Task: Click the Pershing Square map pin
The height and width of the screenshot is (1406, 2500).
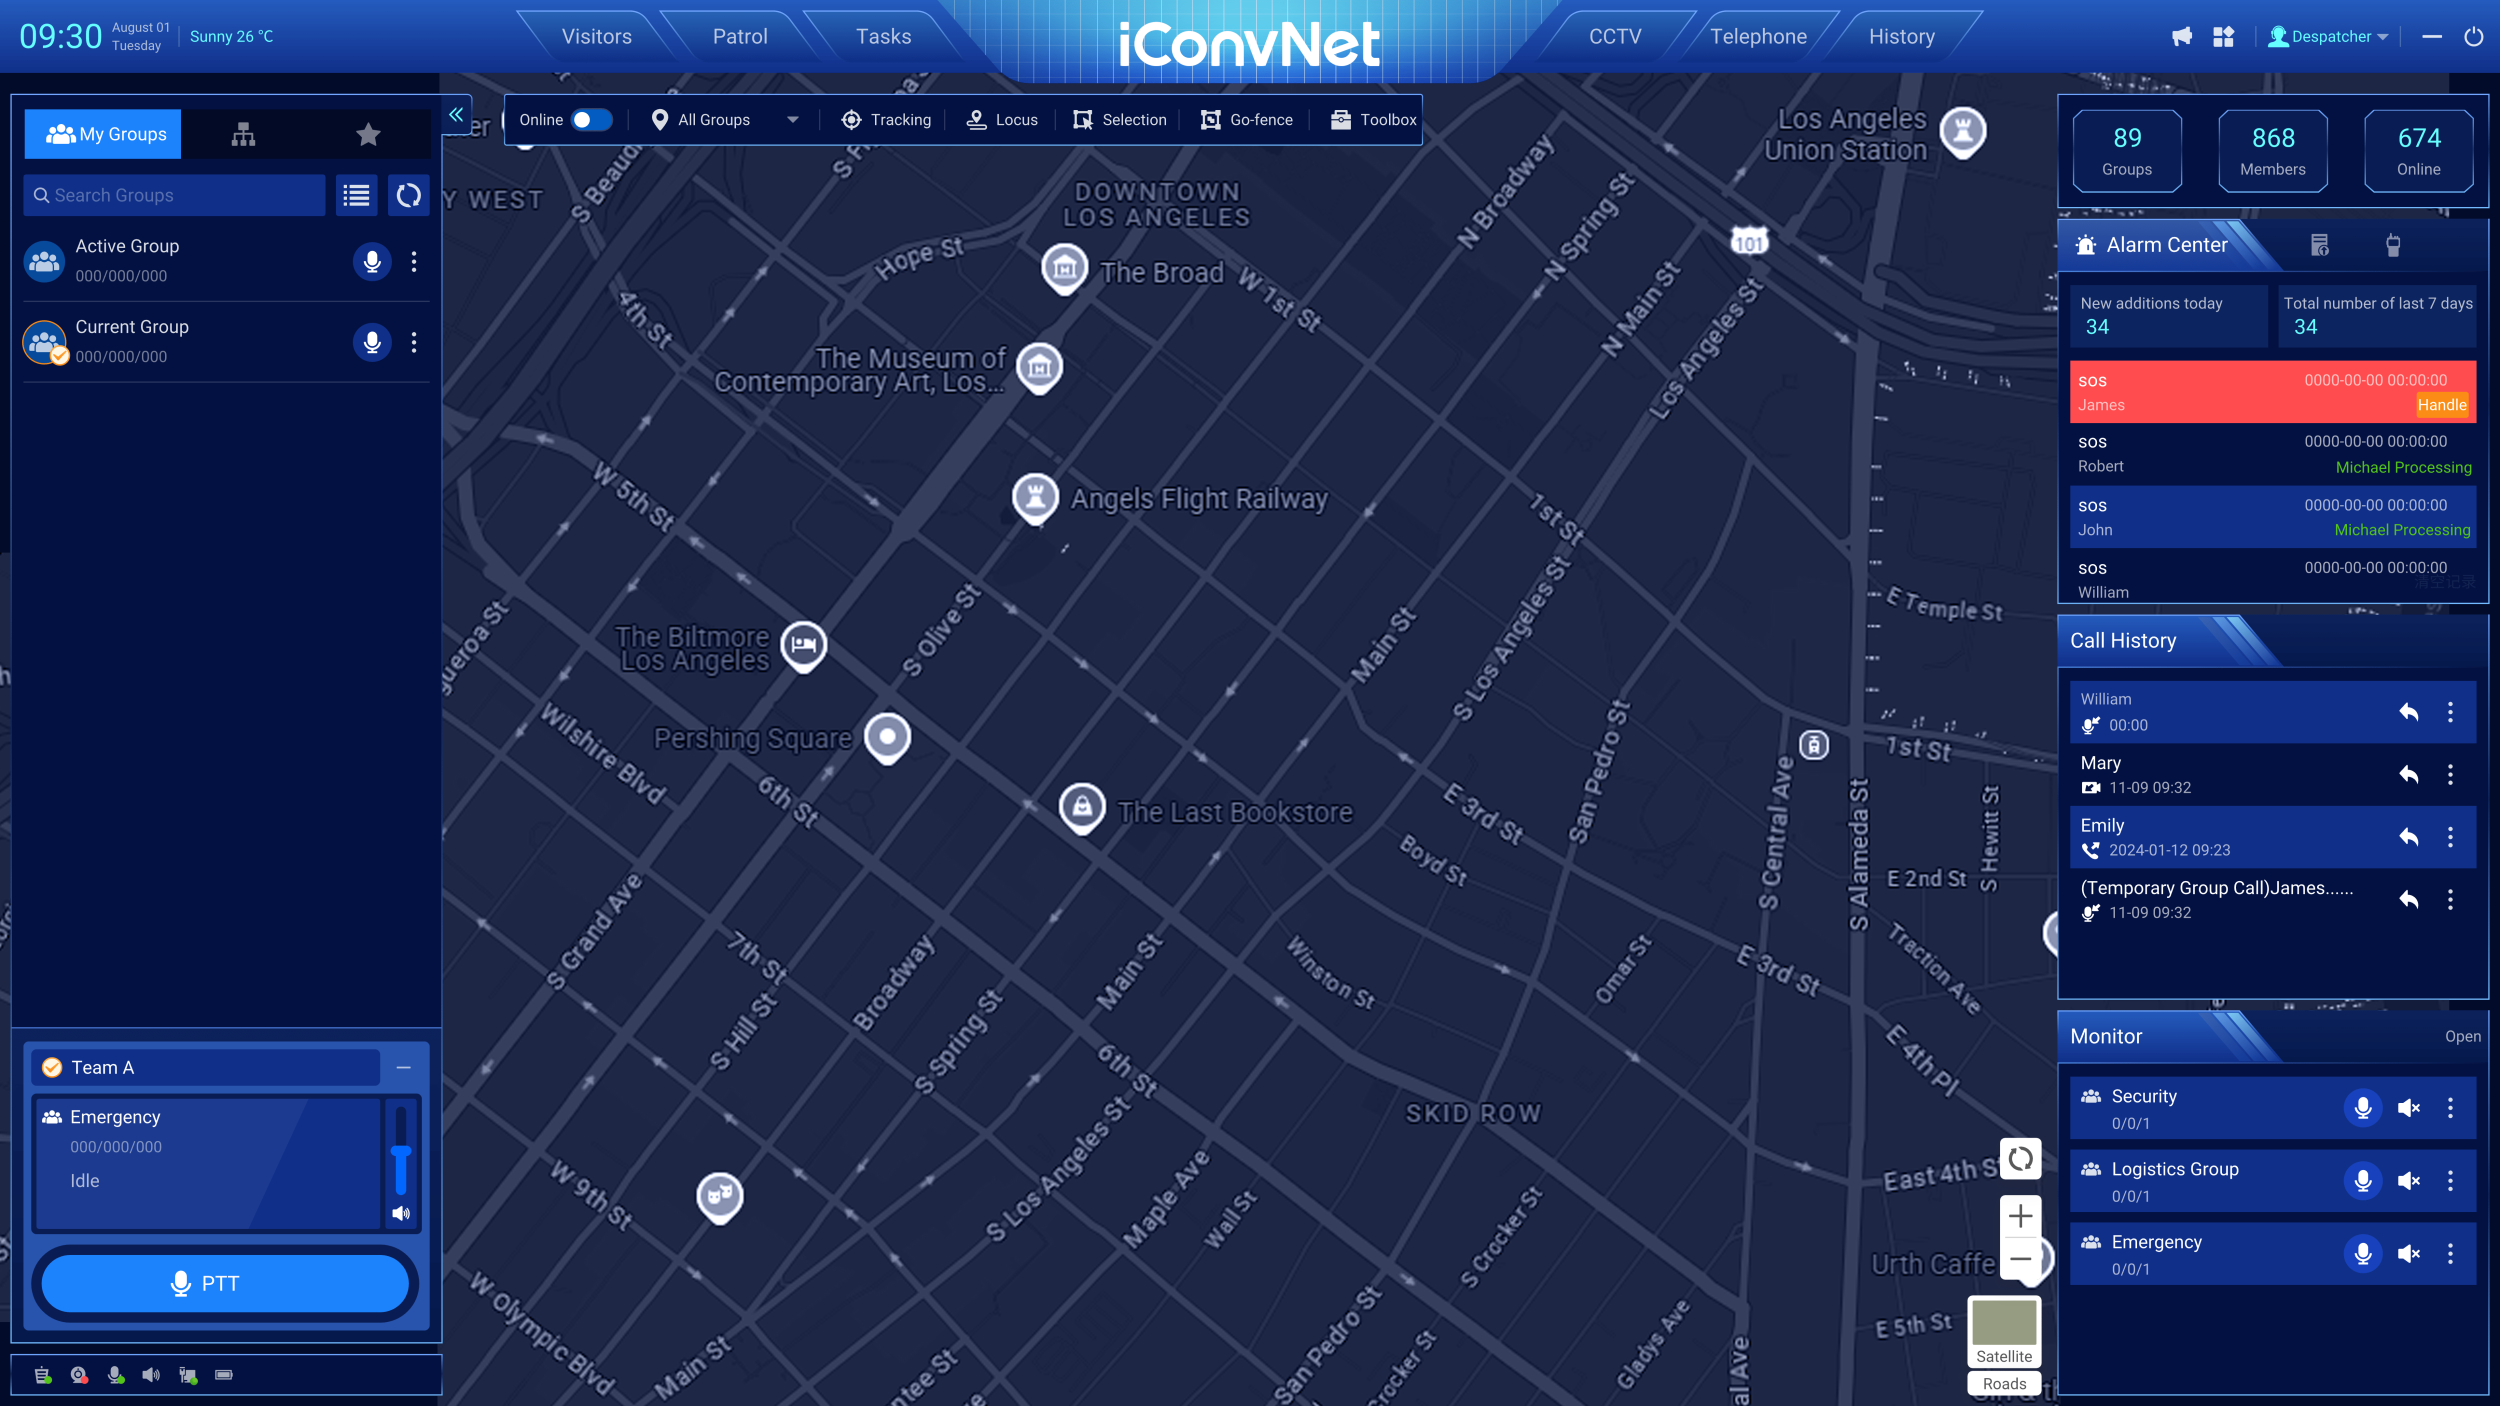Action: click(887, 739)
